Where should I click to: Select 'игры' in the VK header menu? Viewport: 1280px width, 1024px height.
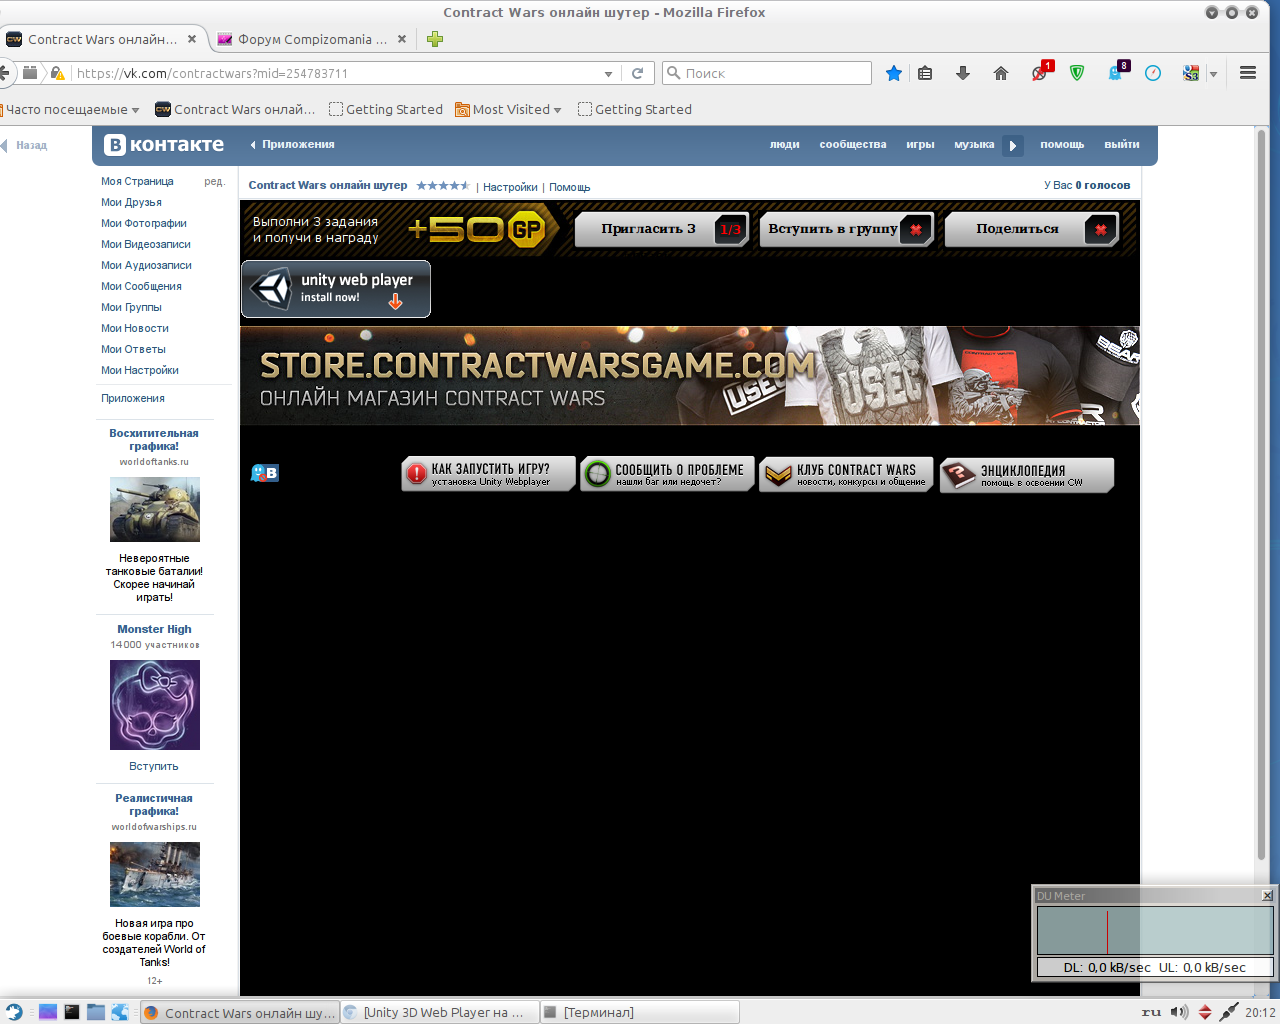coord(920,145)
